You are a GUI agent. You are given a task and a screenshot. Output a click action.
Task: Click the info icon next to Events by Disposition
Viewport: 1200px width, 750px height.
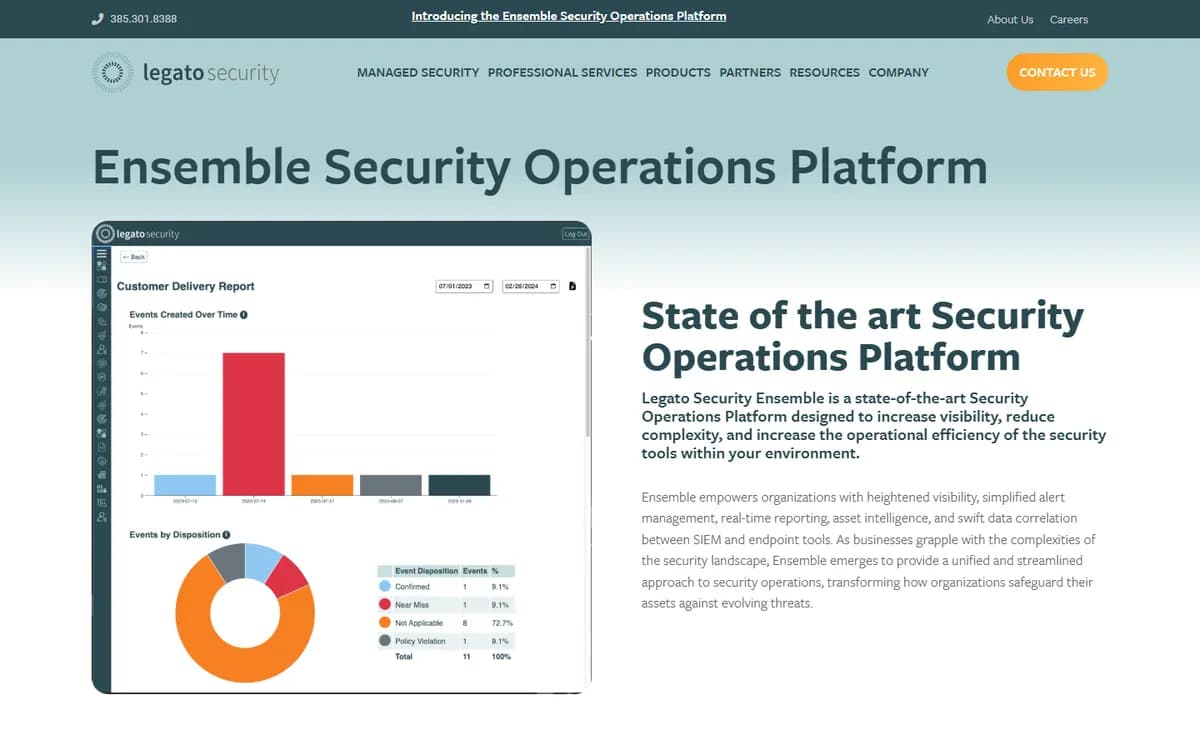(226, 535)
